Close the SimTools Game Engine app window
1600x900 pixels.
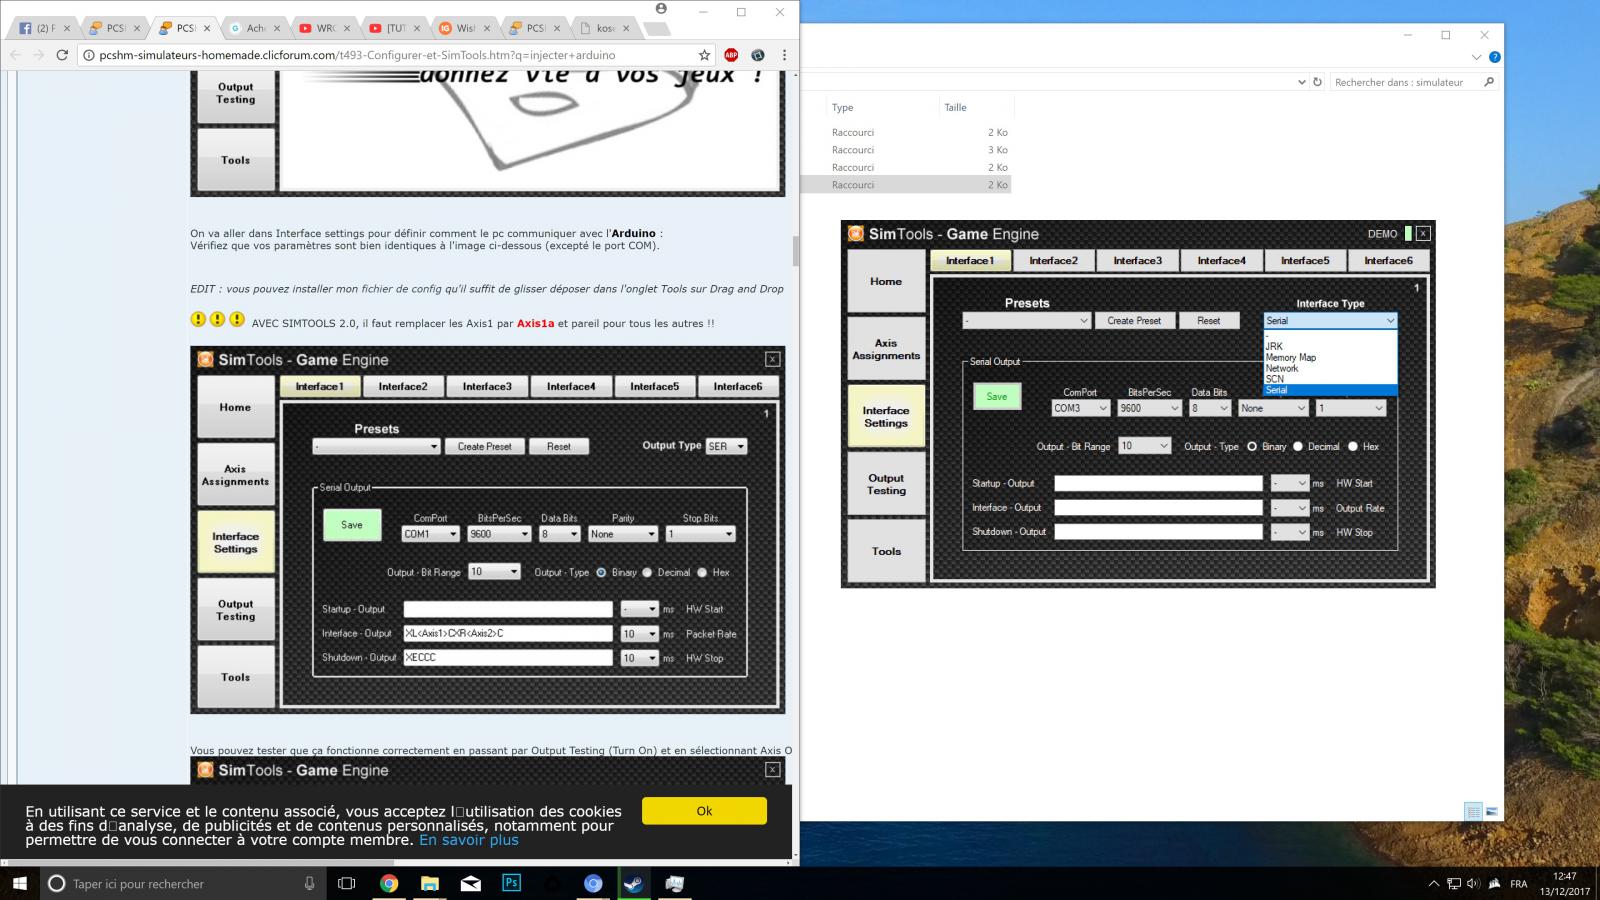pos(1423,233)
